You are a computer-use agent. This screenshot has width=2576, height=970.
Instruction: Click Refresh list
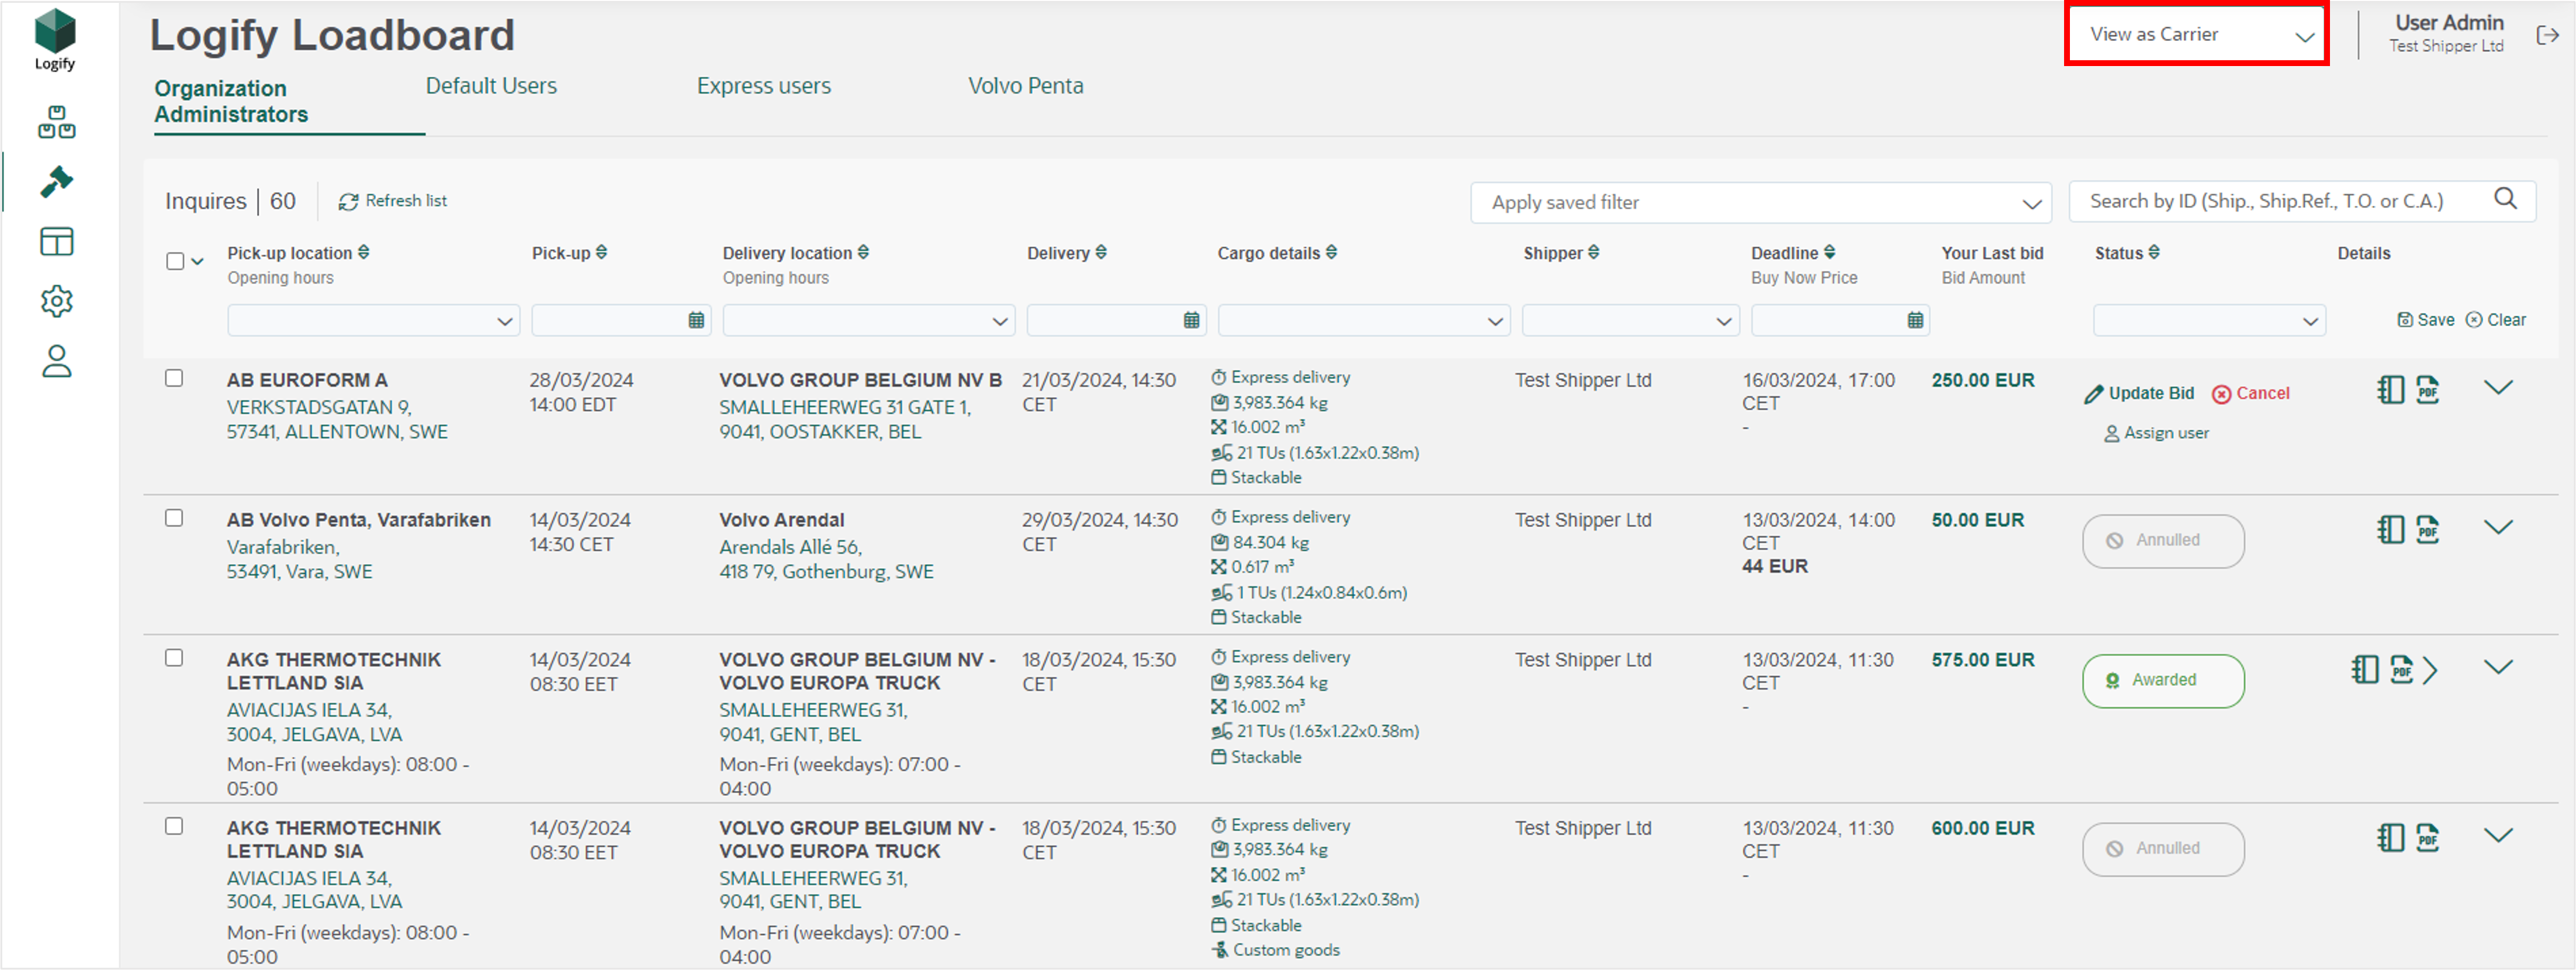[392, 201]
